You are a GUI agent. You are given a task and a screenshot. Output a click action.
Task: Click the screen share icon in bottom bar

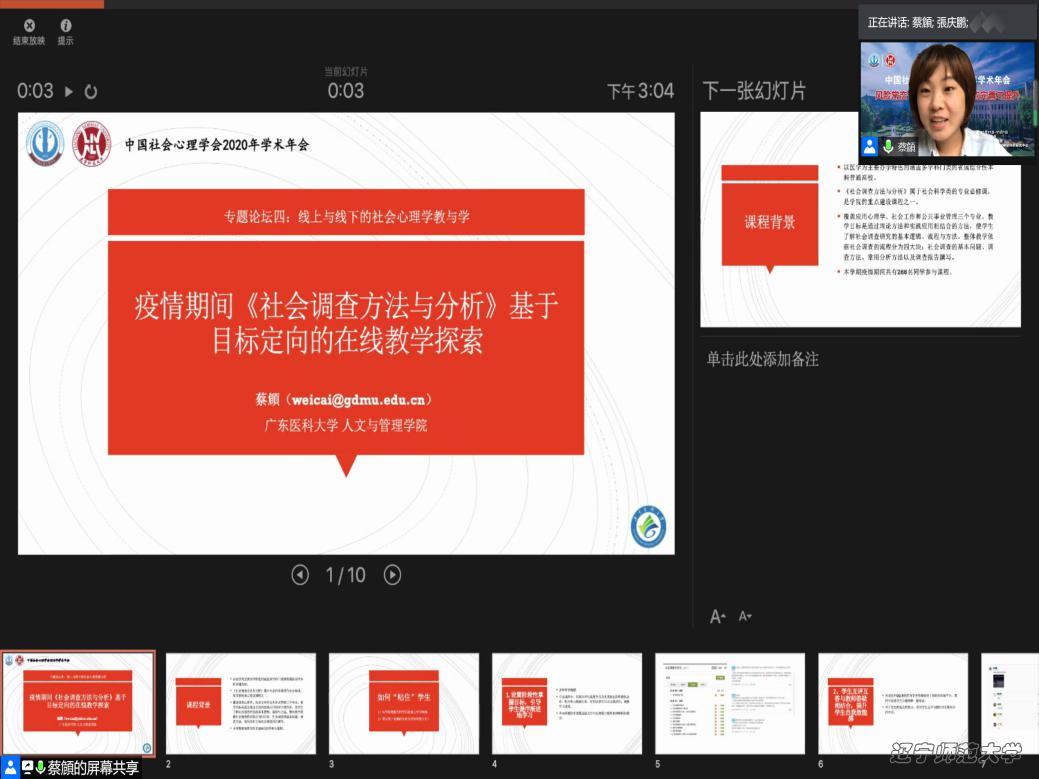point(27,768)
